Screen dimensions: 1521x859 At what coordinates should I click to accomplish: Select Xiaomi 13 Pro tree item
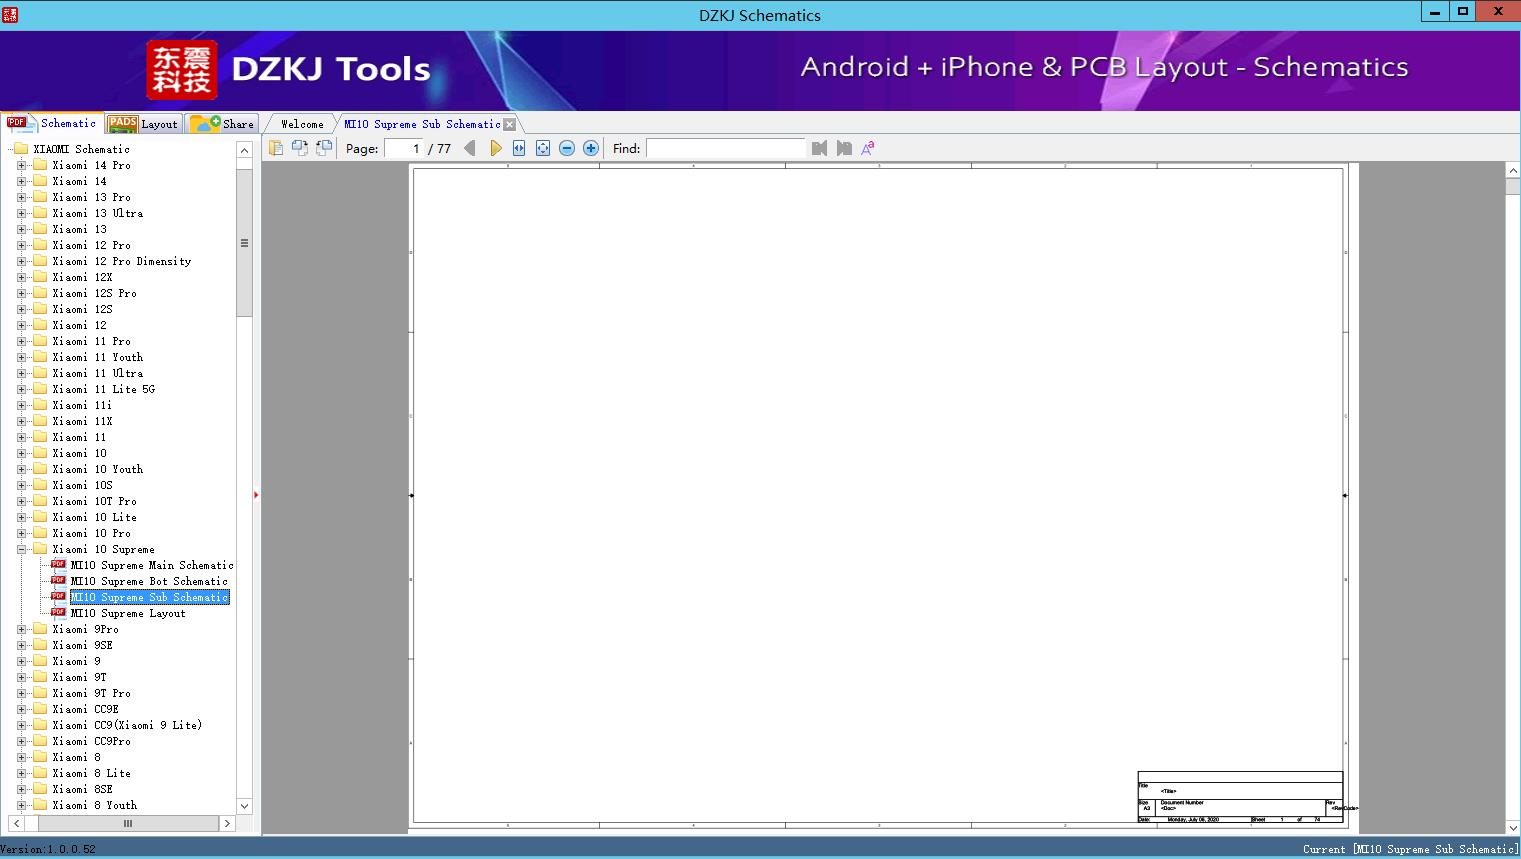91,197
